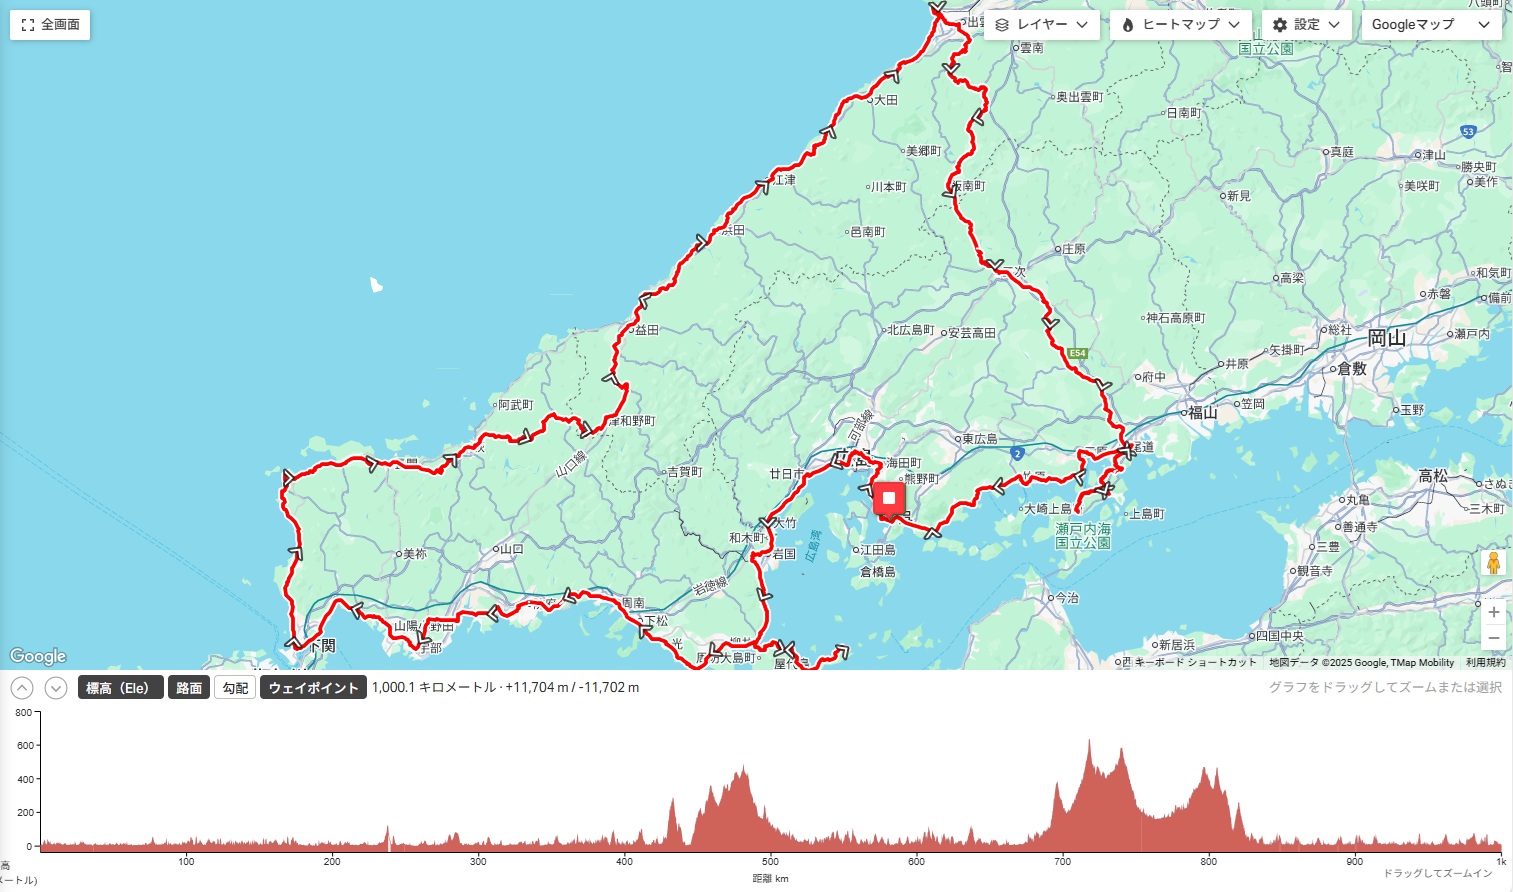Open the レイヤー layers dropdown
Image resolution: width=1513 pixels, height=892 pixels.
tap(1041, 25)
